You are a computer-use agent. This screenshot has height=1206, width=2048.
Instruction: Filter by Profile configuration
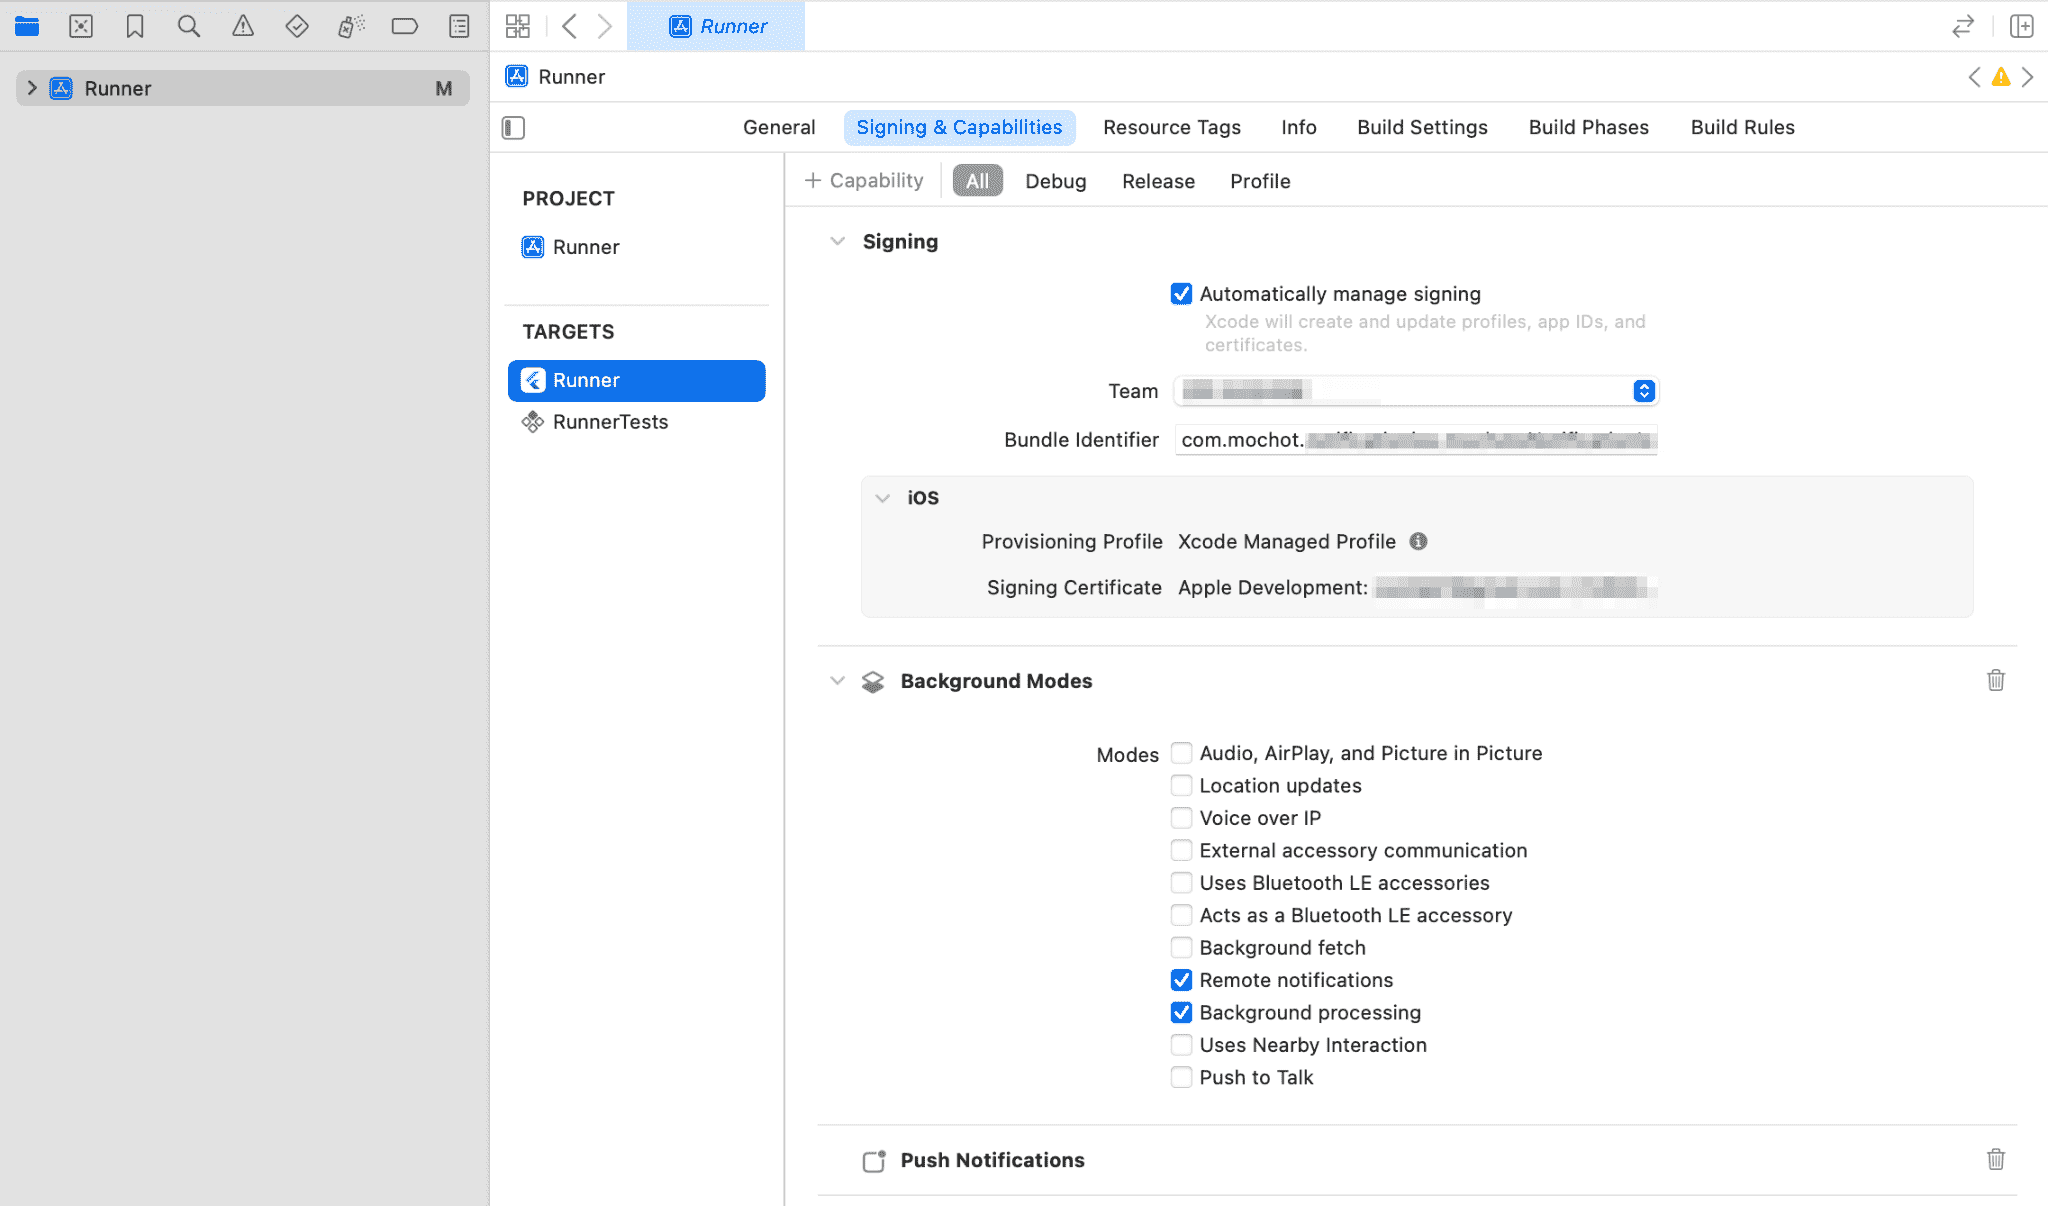1260,181
